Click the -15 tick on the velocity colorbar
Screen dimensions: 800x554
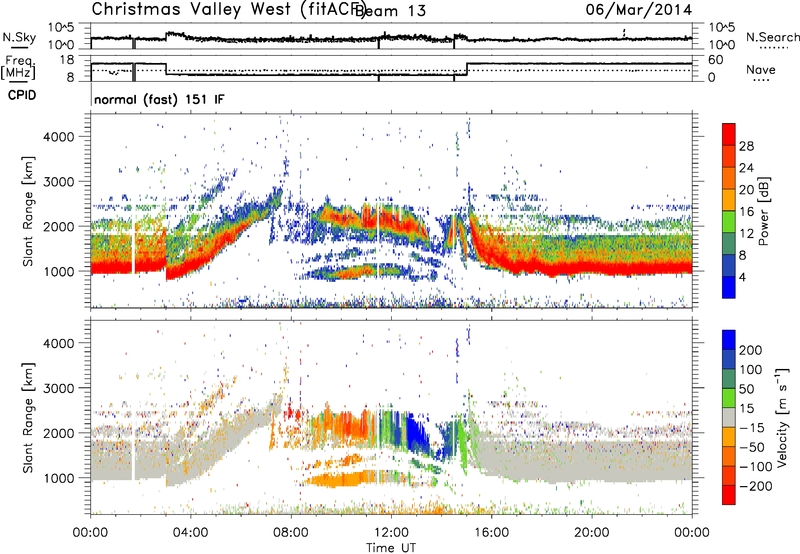click(752, 429)
